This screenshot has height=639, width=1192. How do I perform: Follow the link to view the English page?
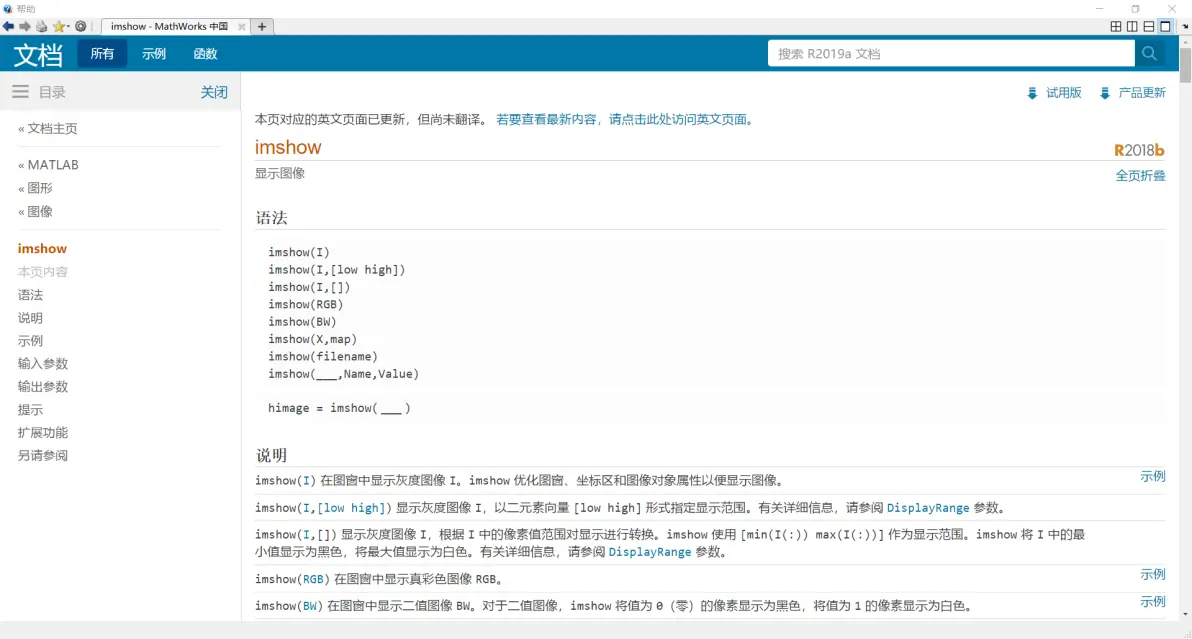click(624, 119)
